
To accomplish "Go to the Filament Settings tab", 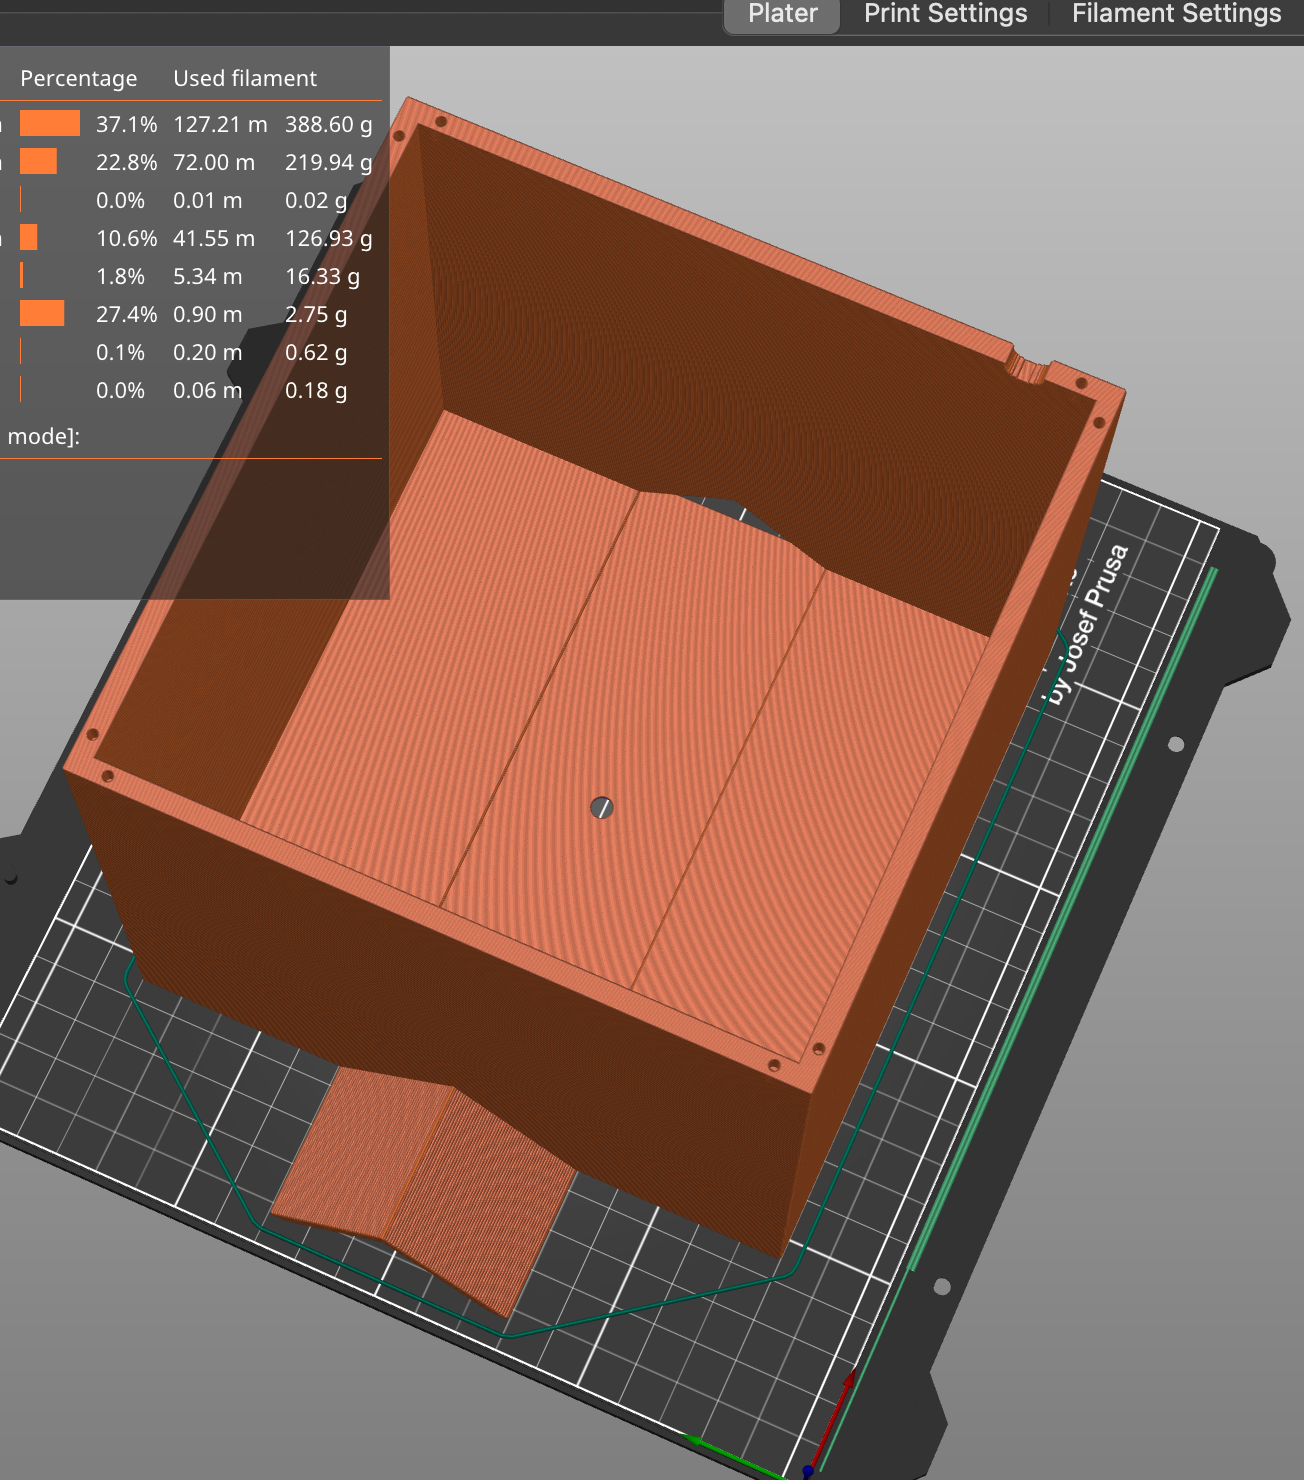I will click(x=1176, y=14).
